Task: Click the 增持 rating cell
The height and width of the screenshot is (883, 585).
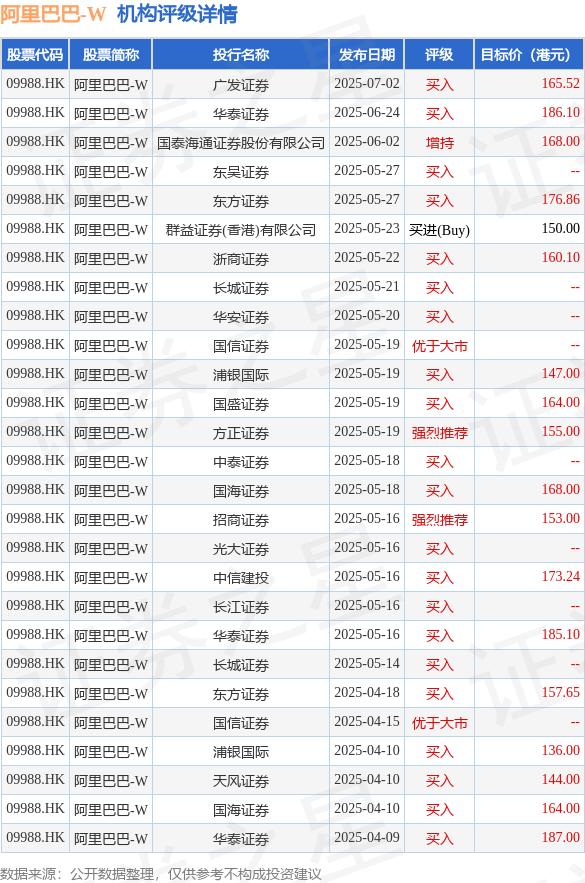Action: pyautogui.click(x=439, y=142)
